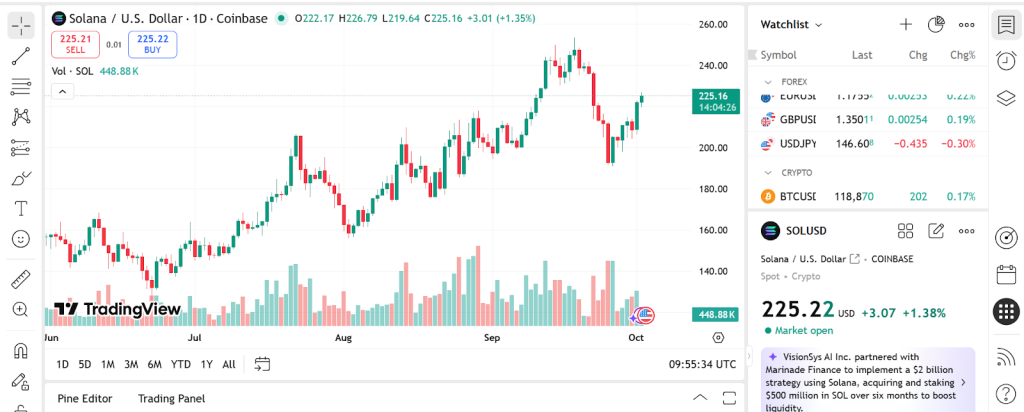This screenshot has height=412, width=1024.
Task: Open the economic Calendar panel
Action: [1006, 274]
